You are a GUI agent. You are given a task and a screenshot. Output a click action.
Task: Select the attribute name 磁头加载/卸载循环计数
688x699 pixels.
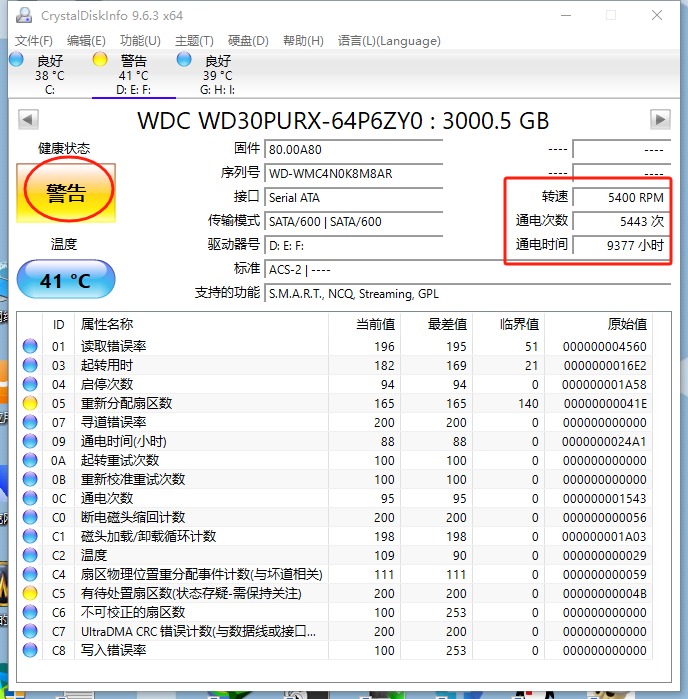(x=148, y=536)
